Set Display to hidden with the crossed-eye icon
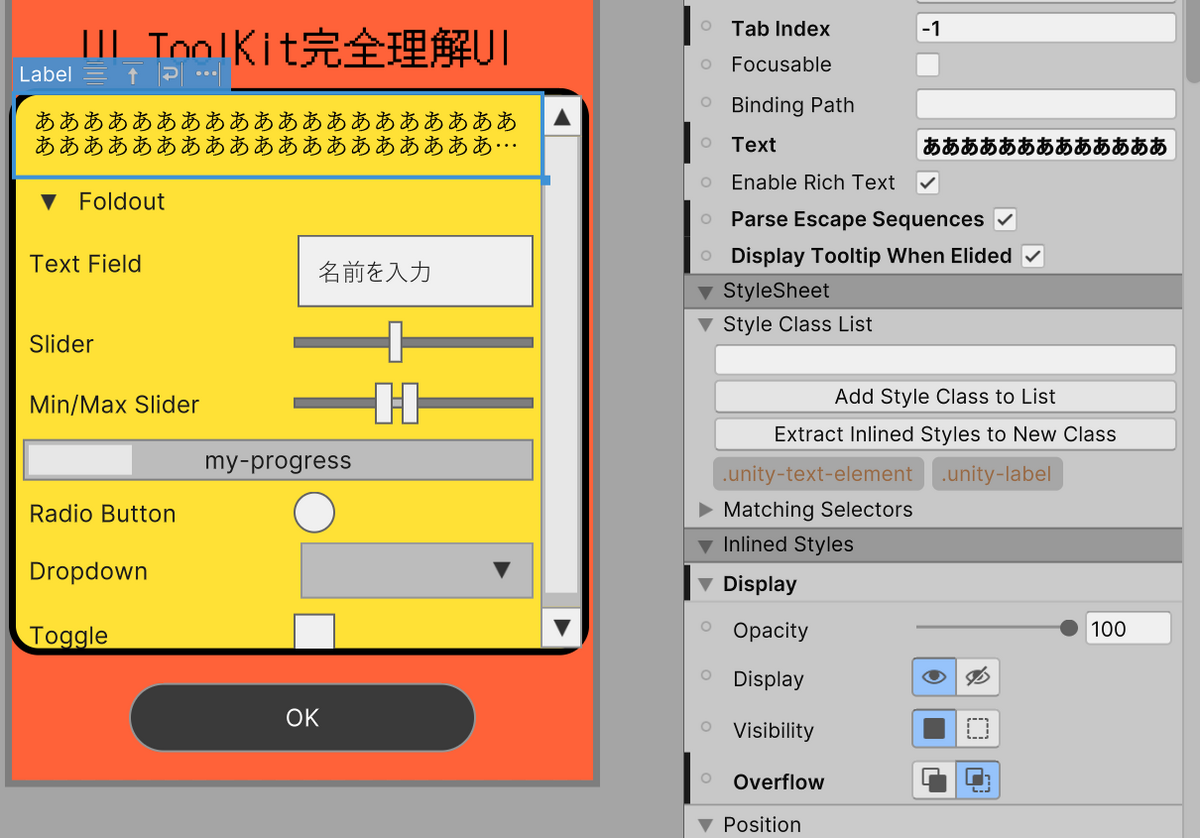 click(x=977, y=678)
